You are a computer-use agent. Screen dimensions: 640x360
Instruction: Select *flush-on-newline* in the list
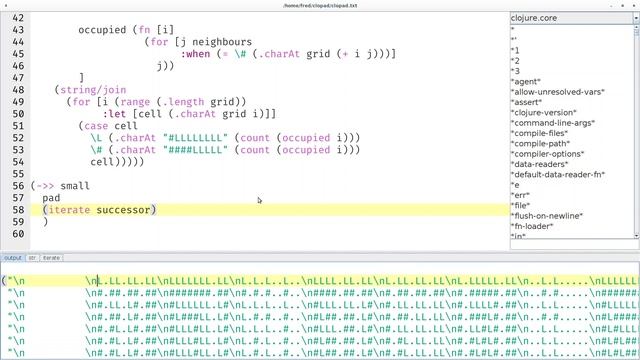[x=547, y=216]
